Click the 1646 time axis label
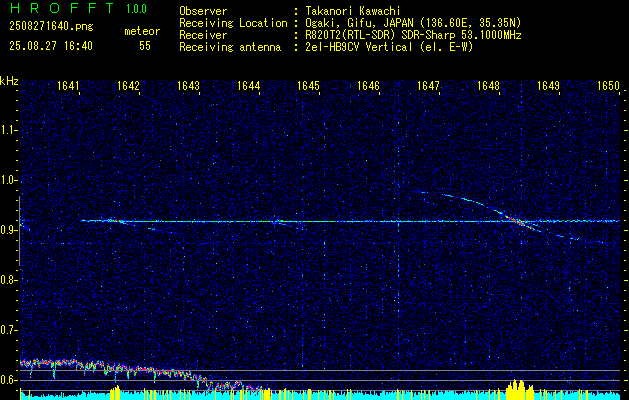The height and width of the screenshot is (400, 629). click(x=368, y=86)
